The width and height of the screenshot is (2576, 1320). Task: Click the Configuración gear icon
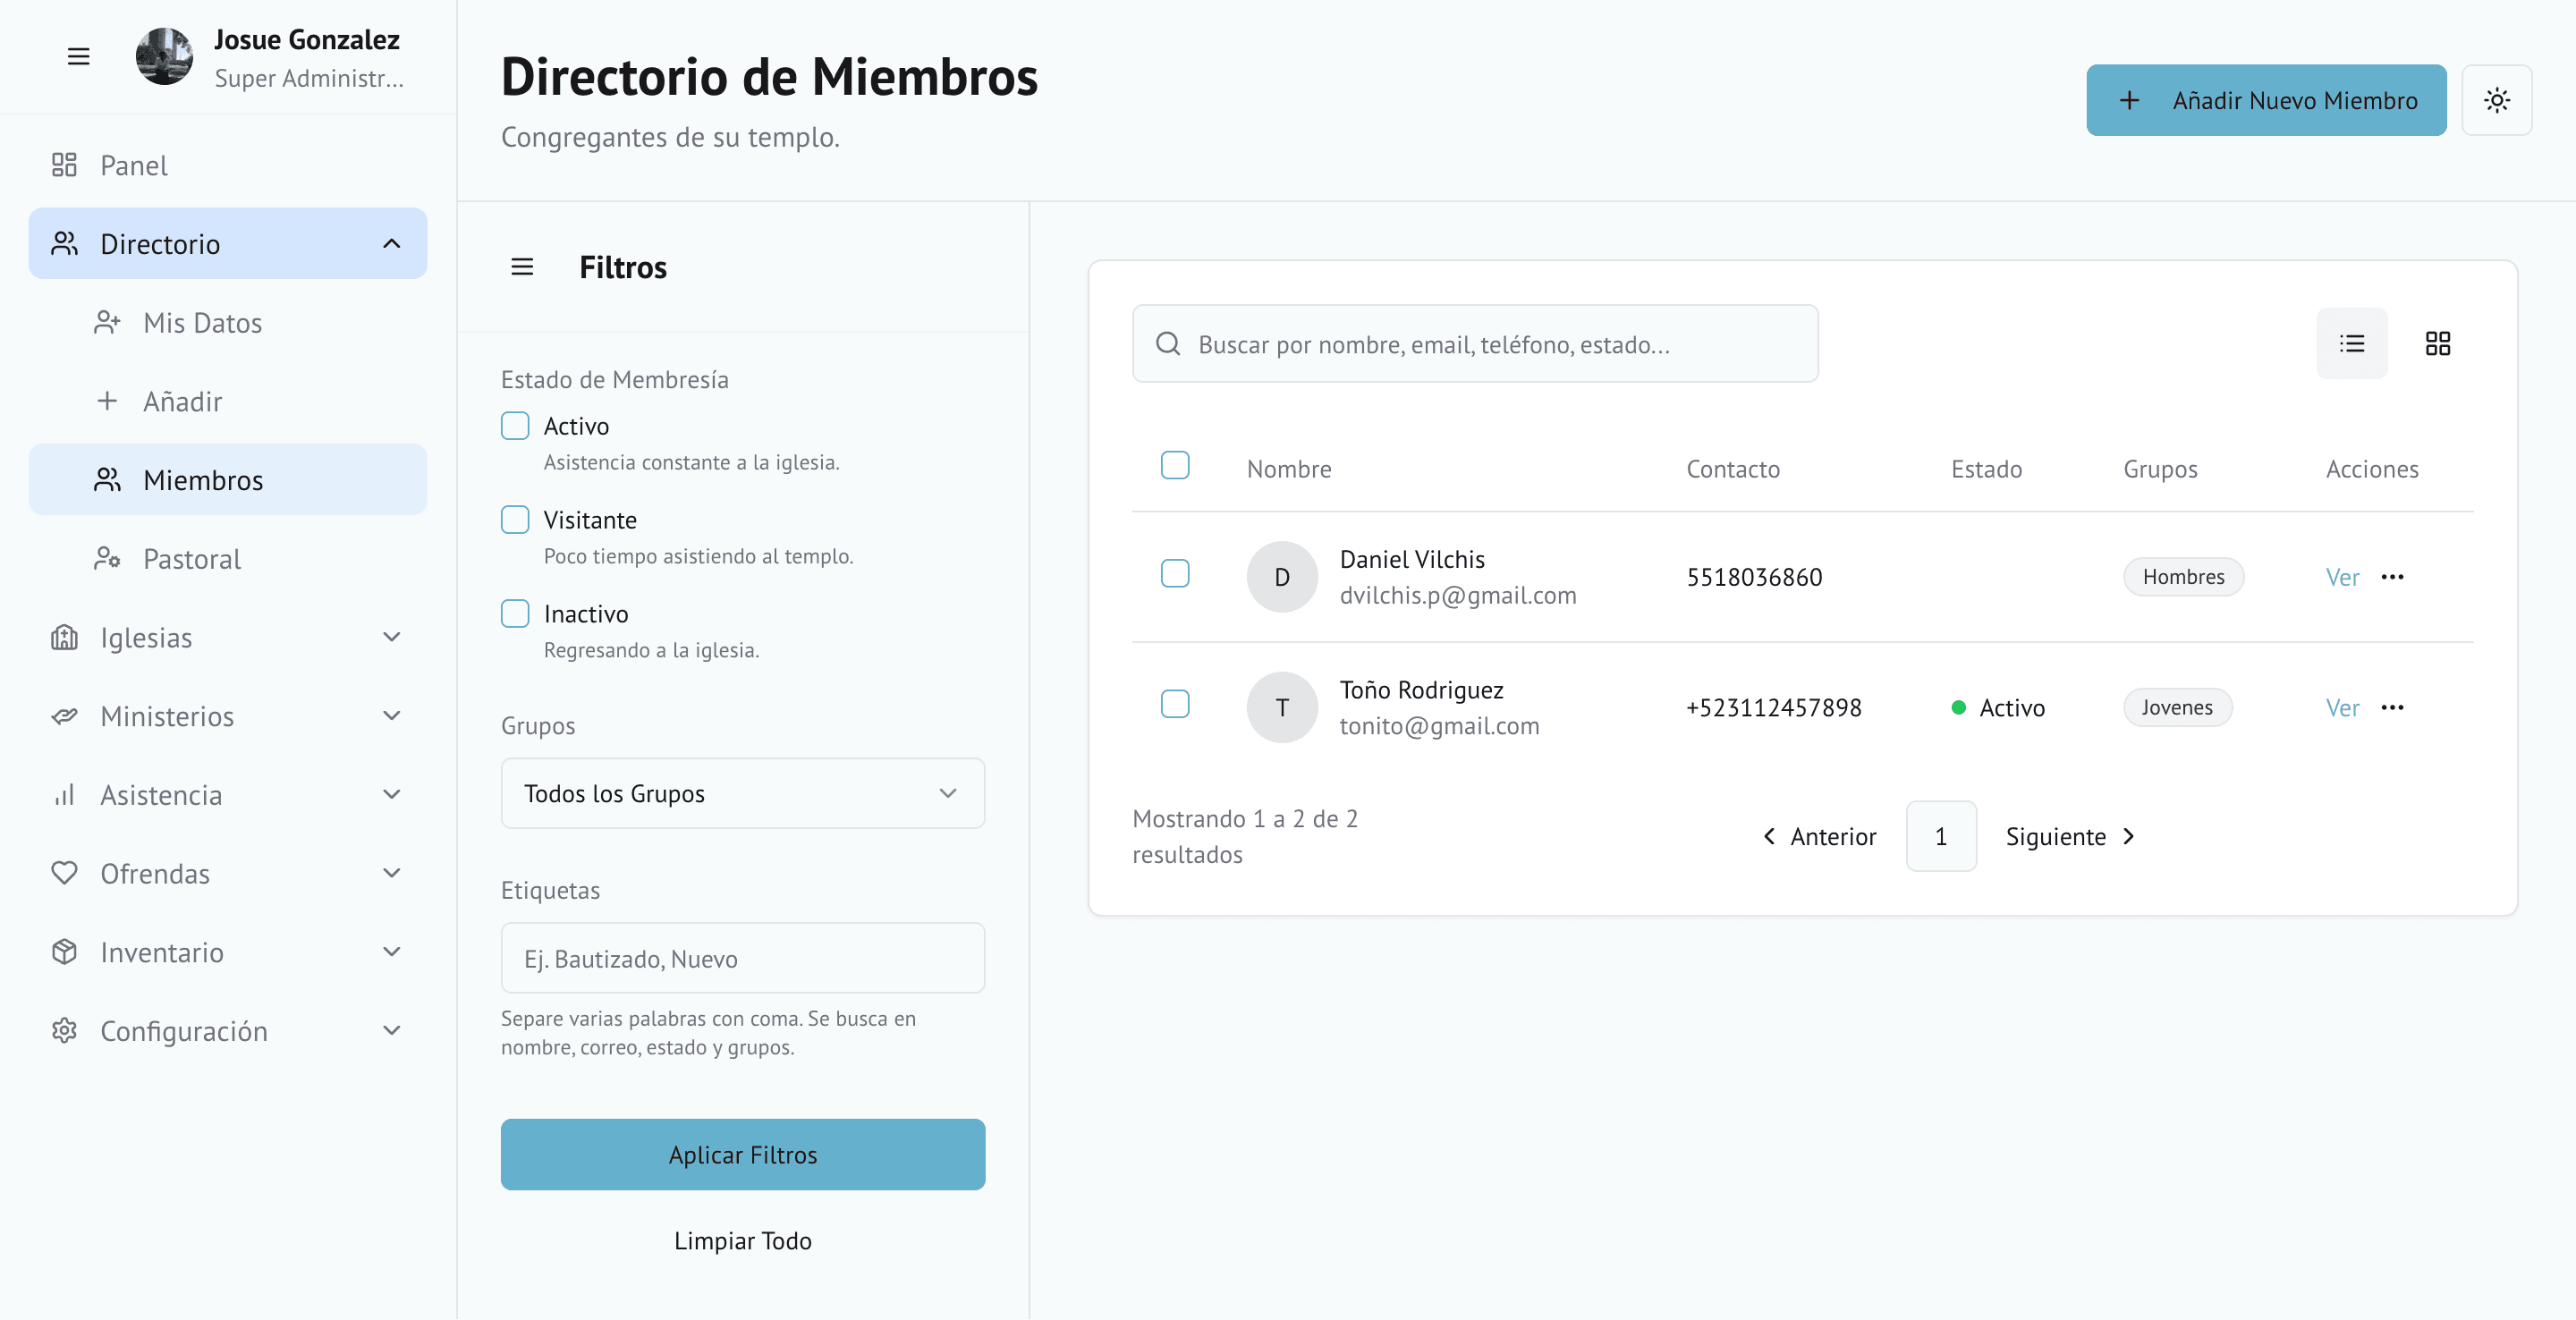[x=64, y=1031]
